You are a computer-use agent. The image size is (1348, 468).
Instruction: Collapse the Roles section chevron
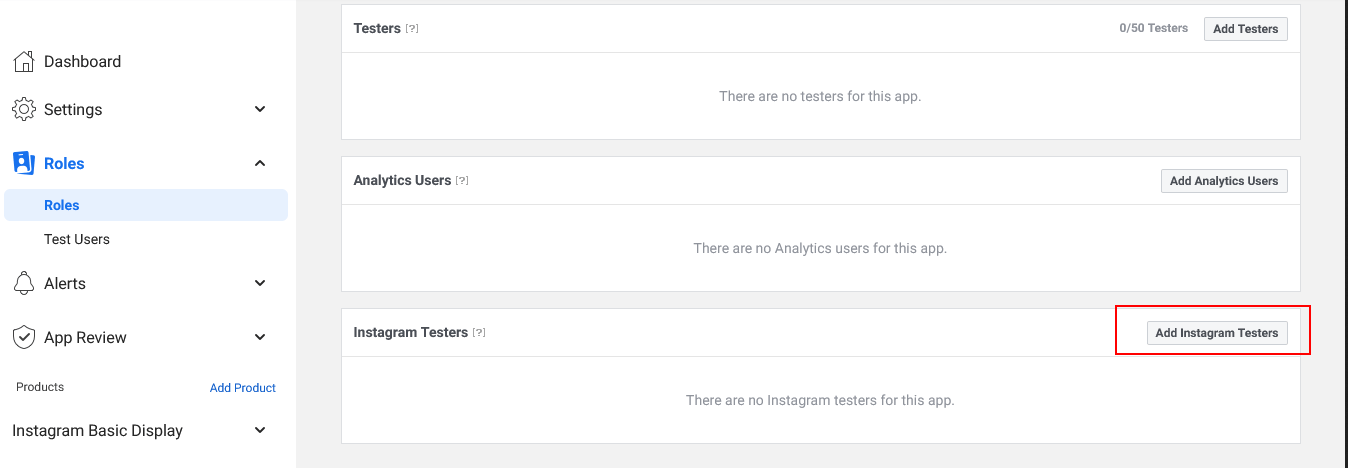click(x=260, y=163)
